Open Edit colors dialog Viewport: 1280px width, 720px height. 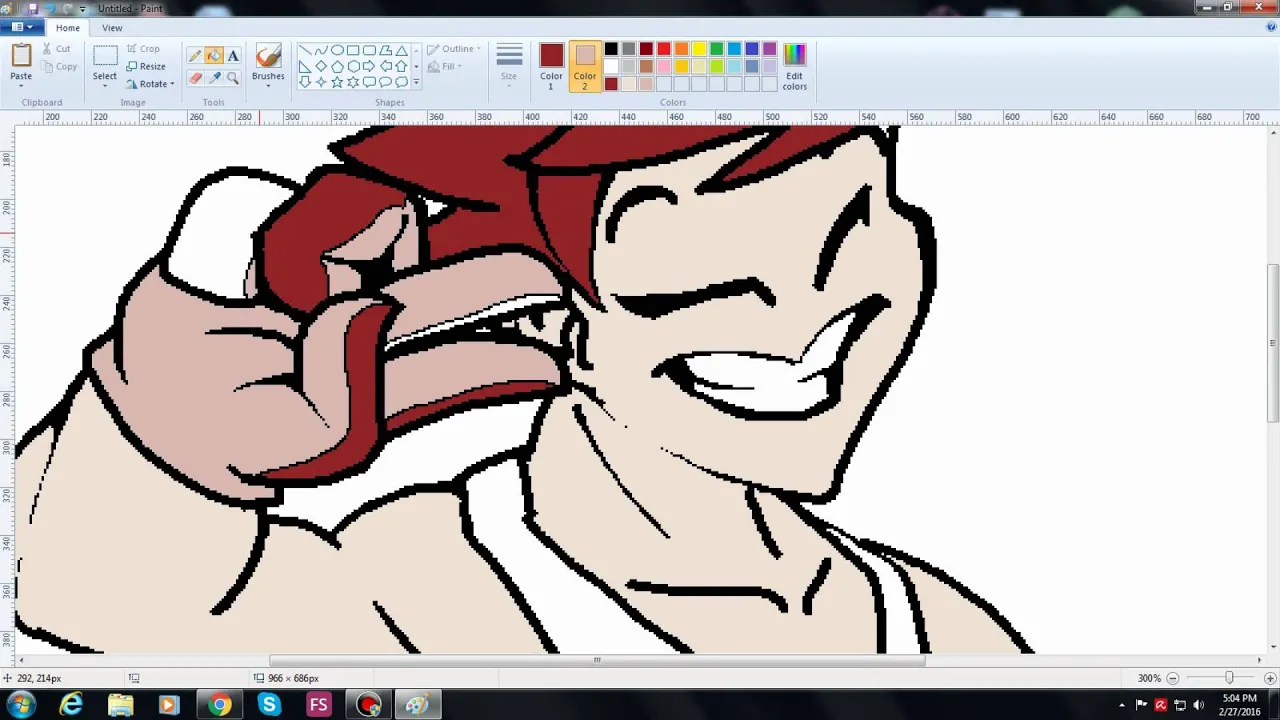[x=794, y=67]
